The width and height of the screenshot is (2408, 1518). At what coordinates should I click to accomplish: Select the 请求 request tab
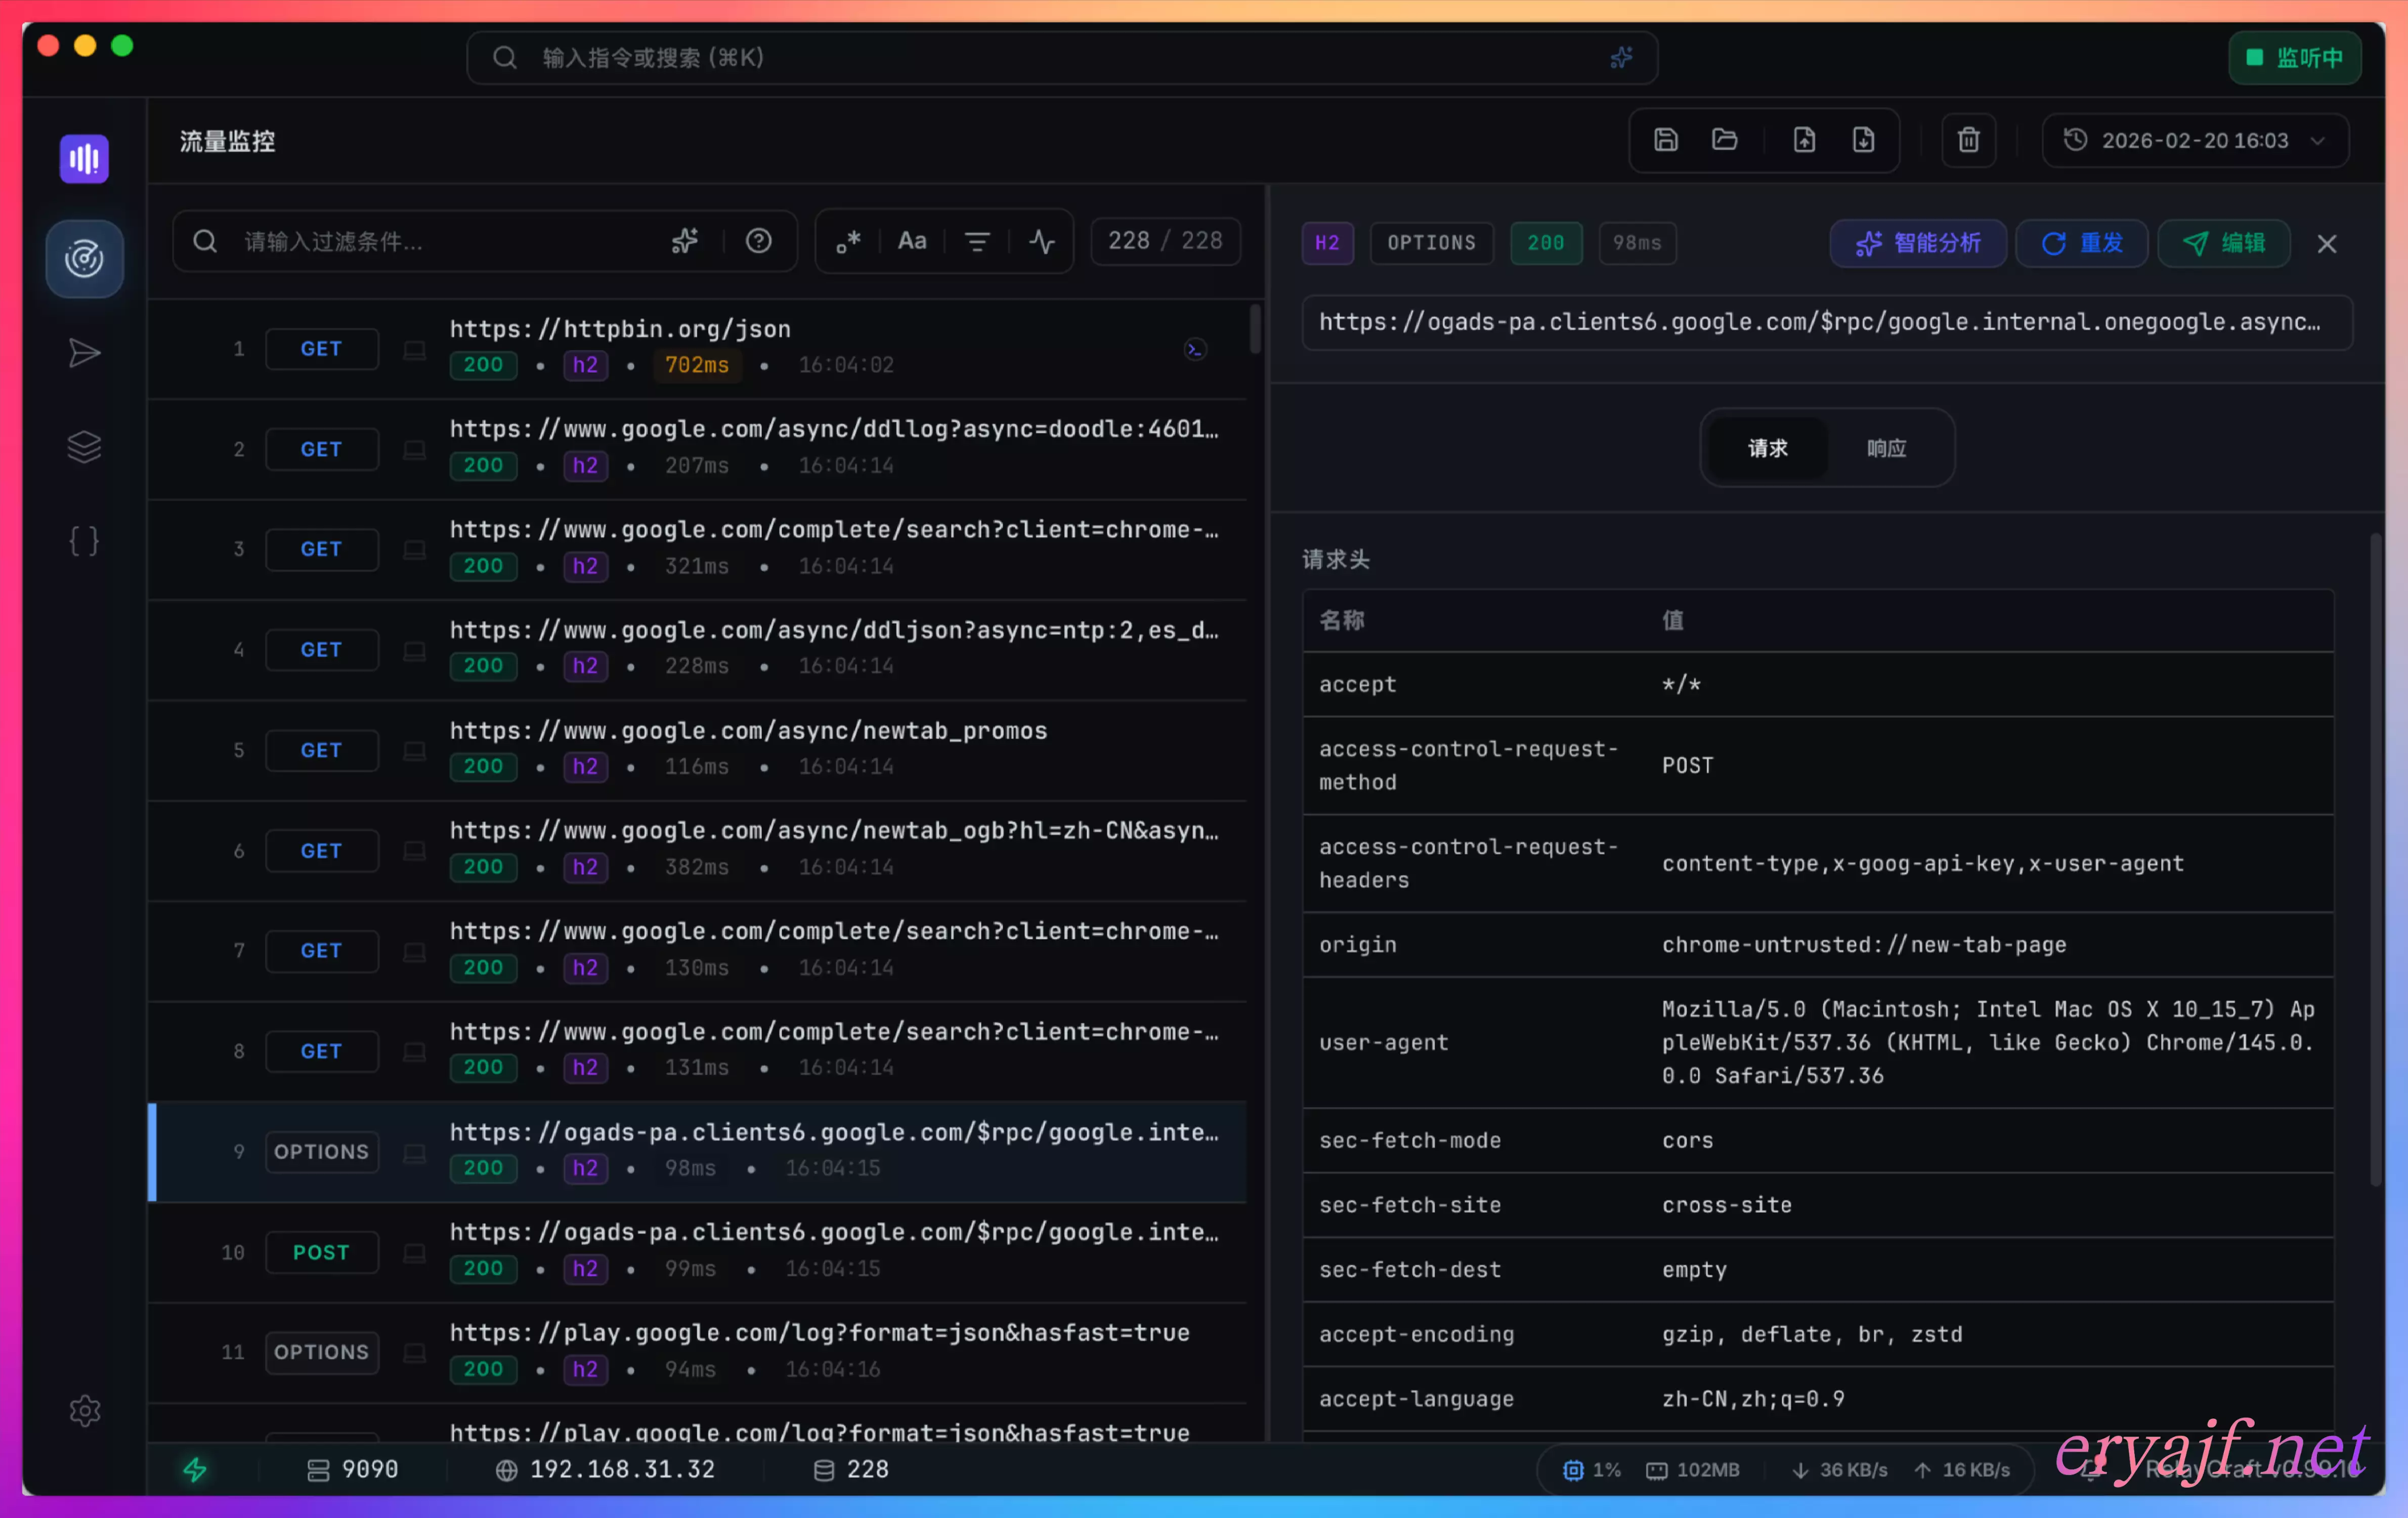(x=1767, y=448)
